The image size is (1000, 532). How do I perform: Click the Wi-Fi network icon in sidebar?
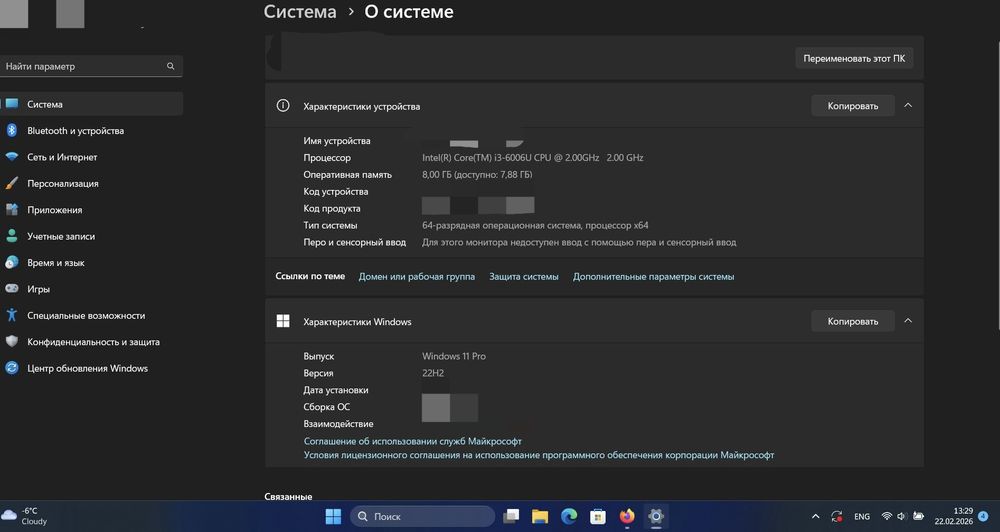[11, 157]
